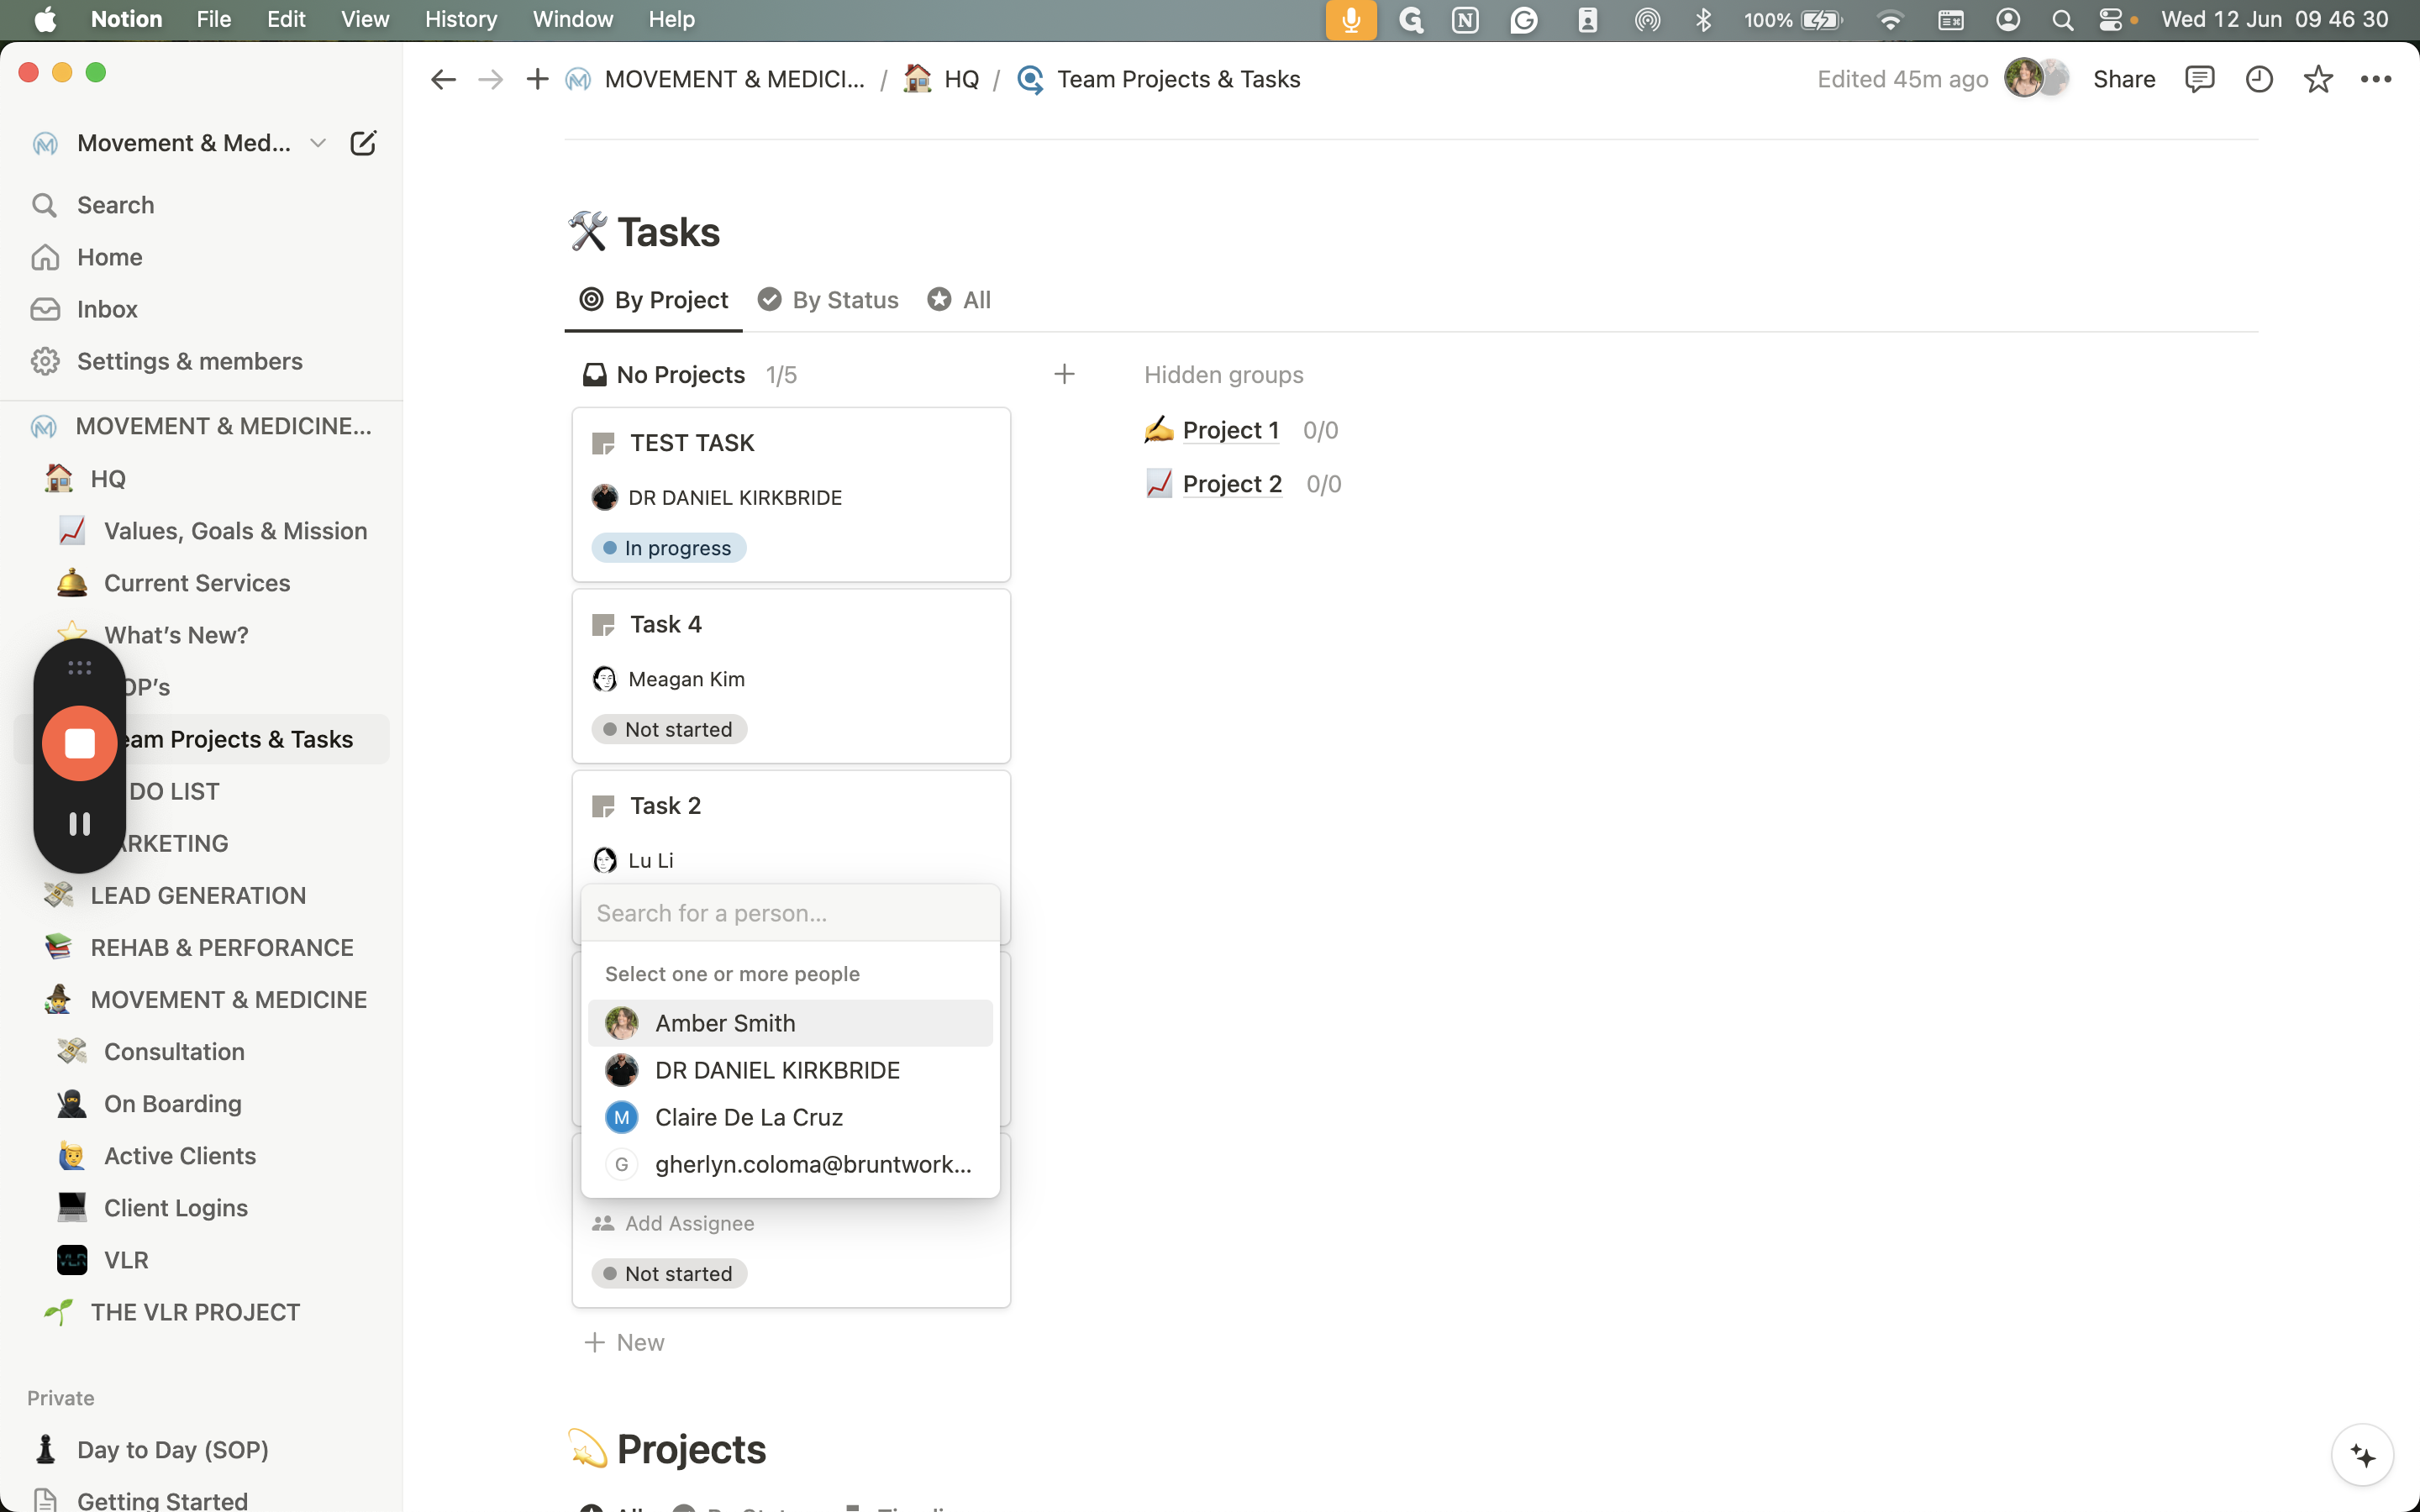Image resolution: width=2420 pixels, height=1512 pixels.
Task: Expand the Movement & Med workspace switcher
Action: [x=178, y=143]
